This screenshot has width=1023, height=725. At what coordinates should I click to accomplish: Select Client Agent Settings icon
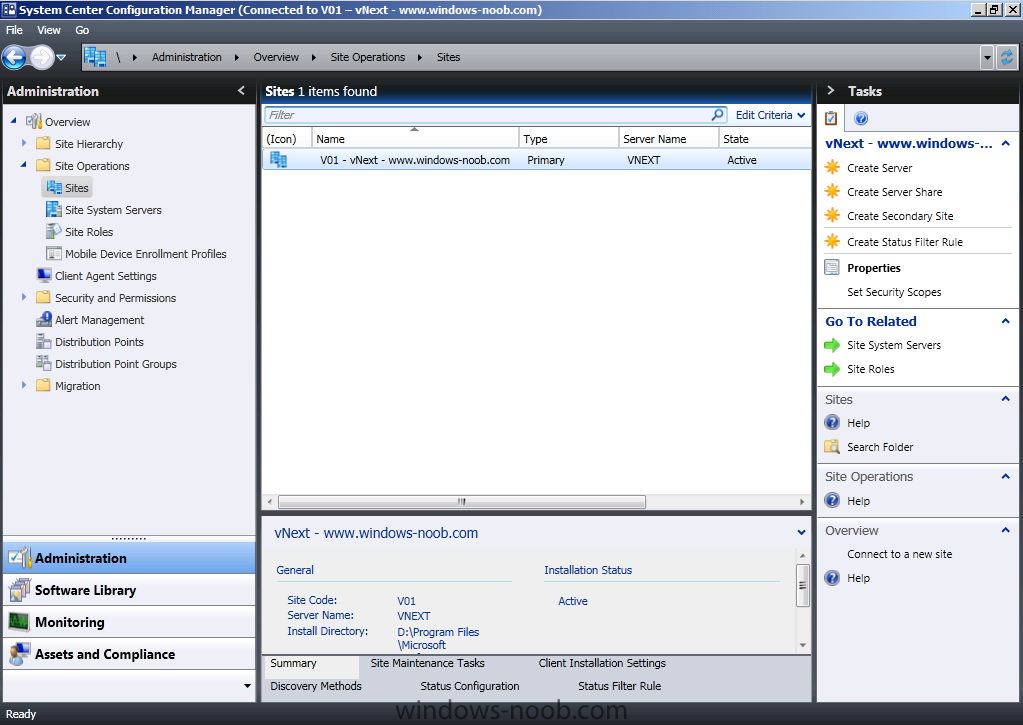44,275
